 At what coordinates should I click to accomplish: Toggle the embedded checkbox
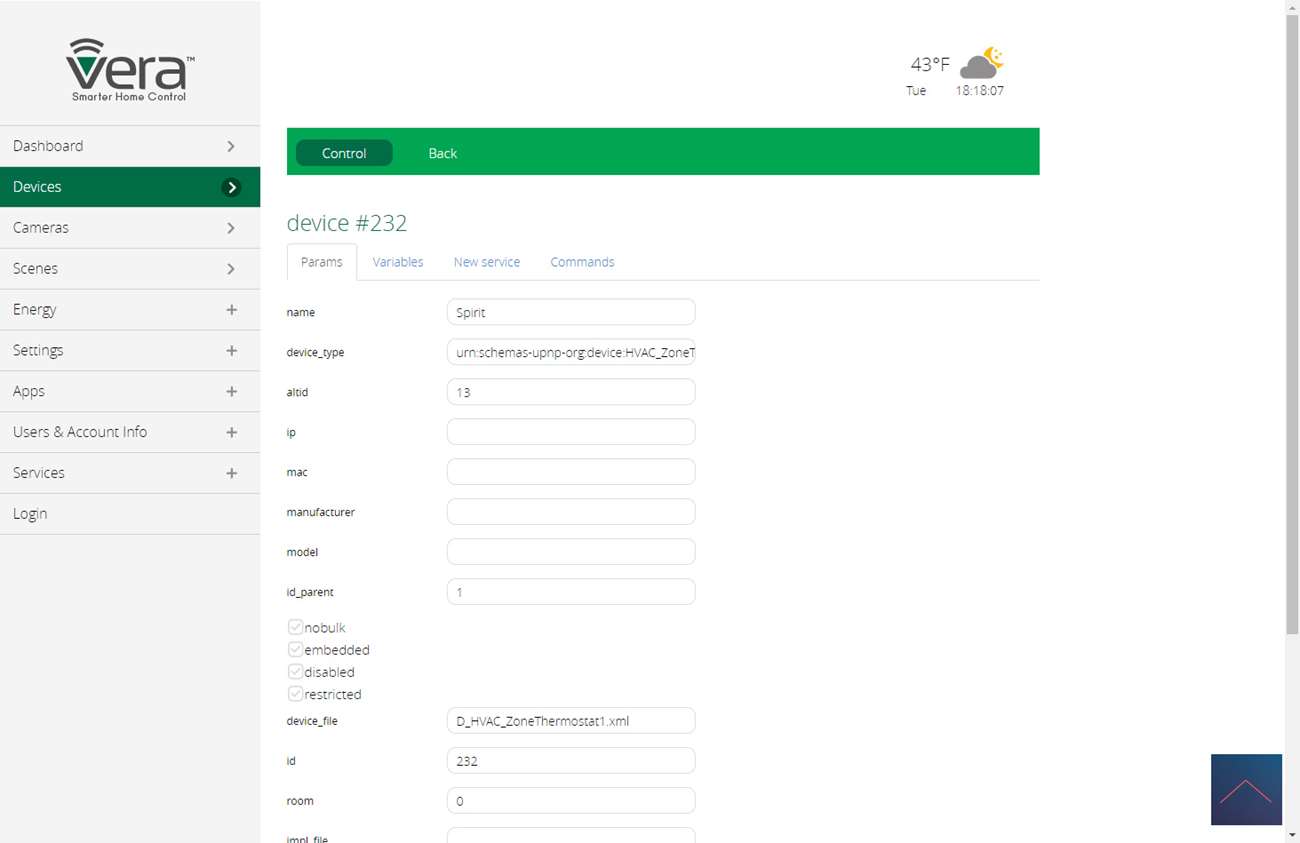(295, 650)
